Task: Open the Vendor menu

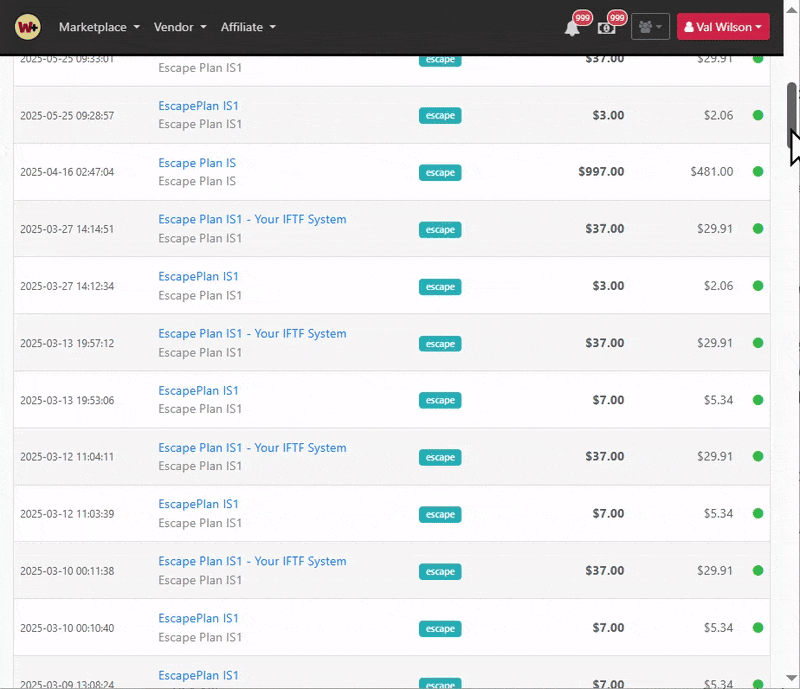Action: click(x=180, y=27)
